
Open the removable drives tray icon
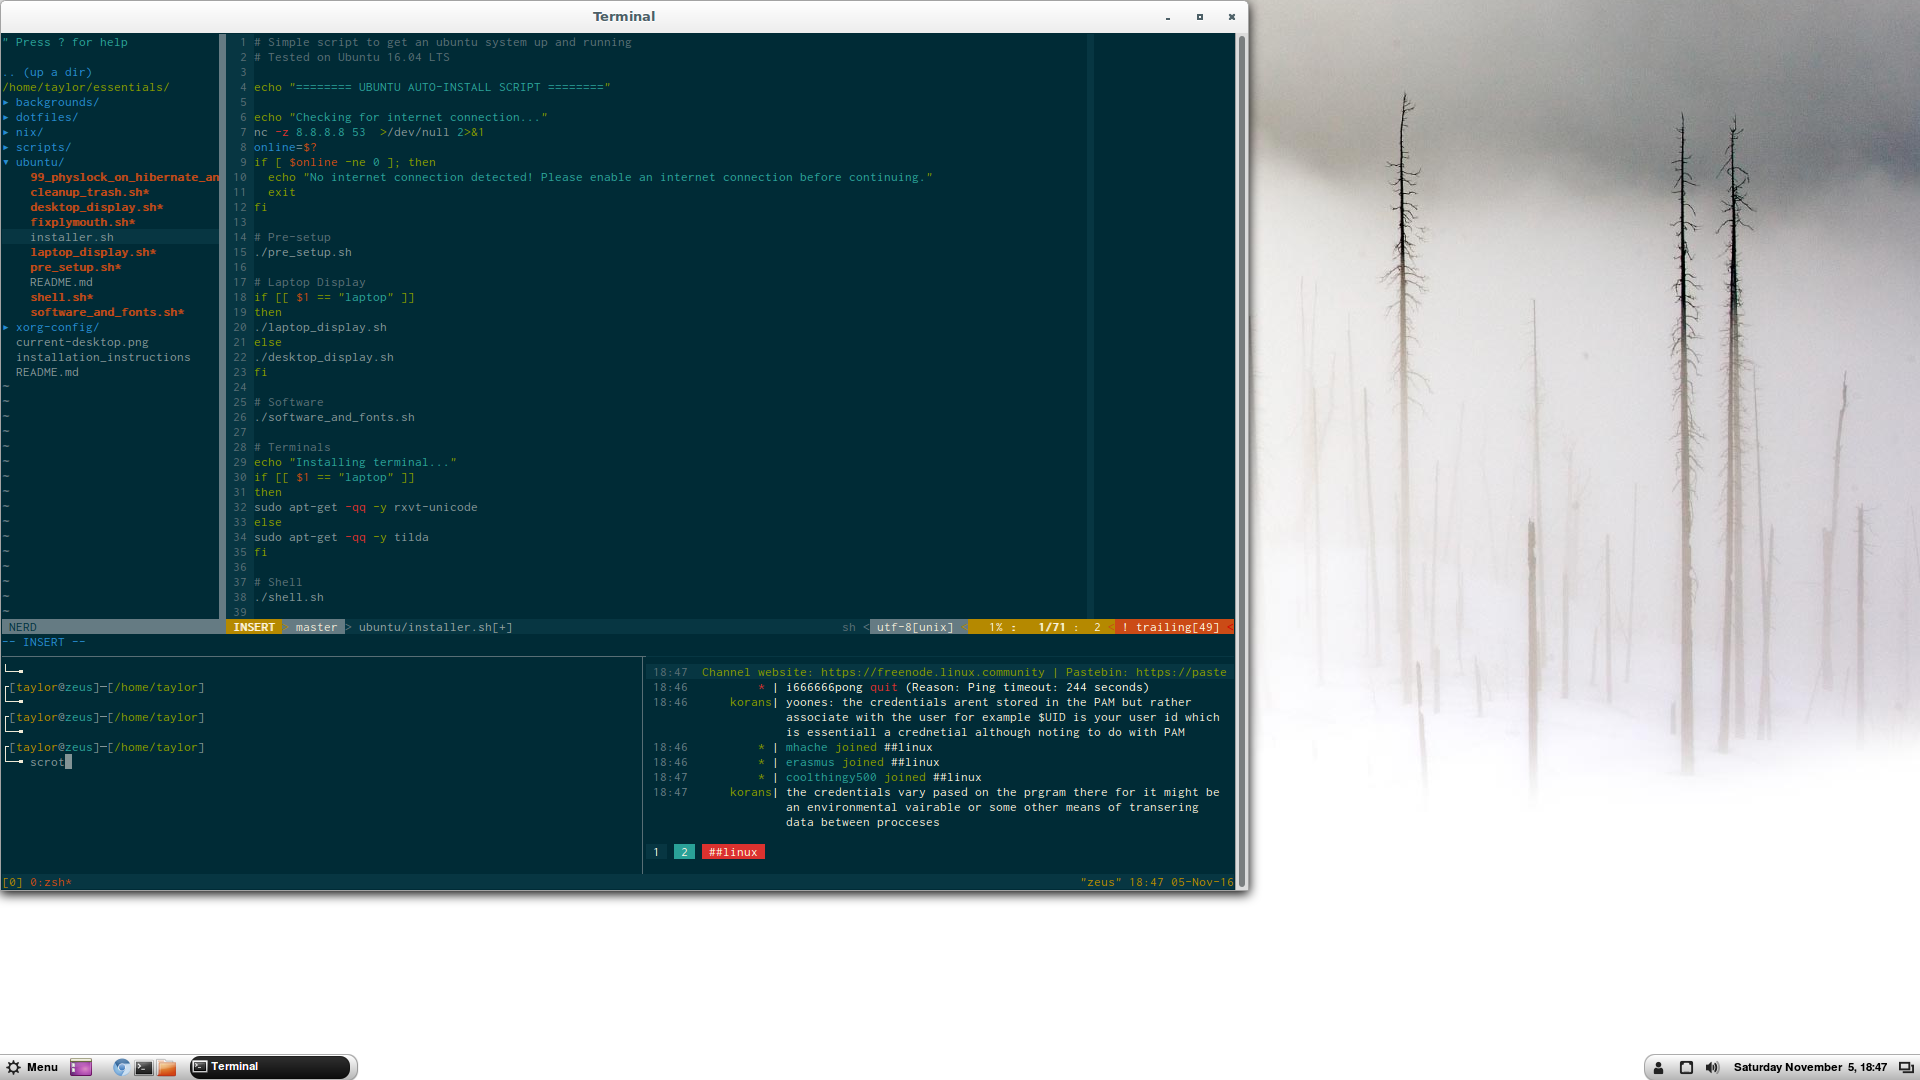[1686, 1067]
